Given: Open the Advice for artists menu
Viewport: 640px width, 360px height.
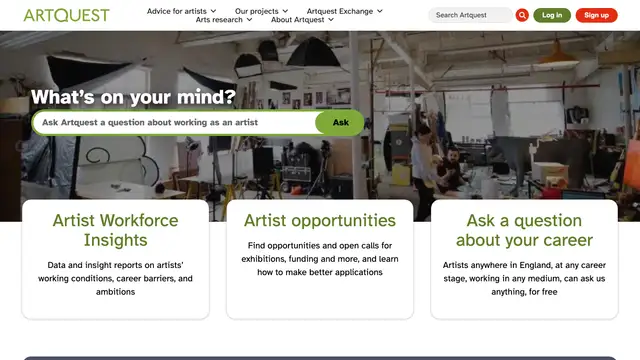Looking at the screenshot, I should (177, 11).
